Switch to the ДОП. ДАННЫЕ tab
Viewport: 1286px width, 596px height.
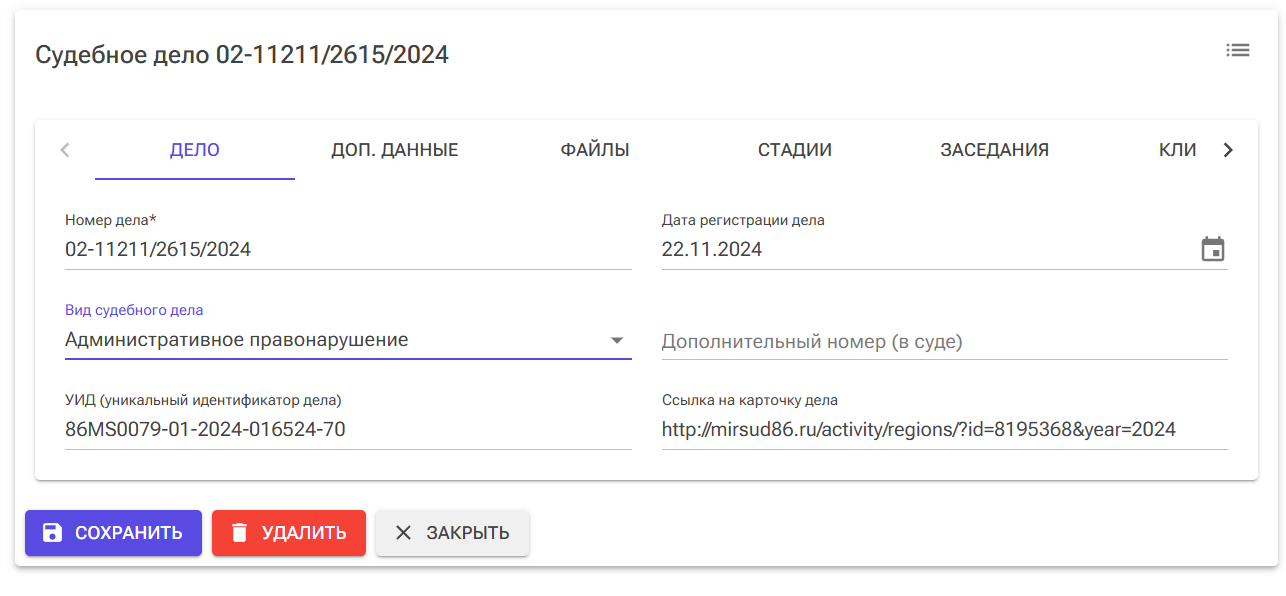(x=394, y=150)
